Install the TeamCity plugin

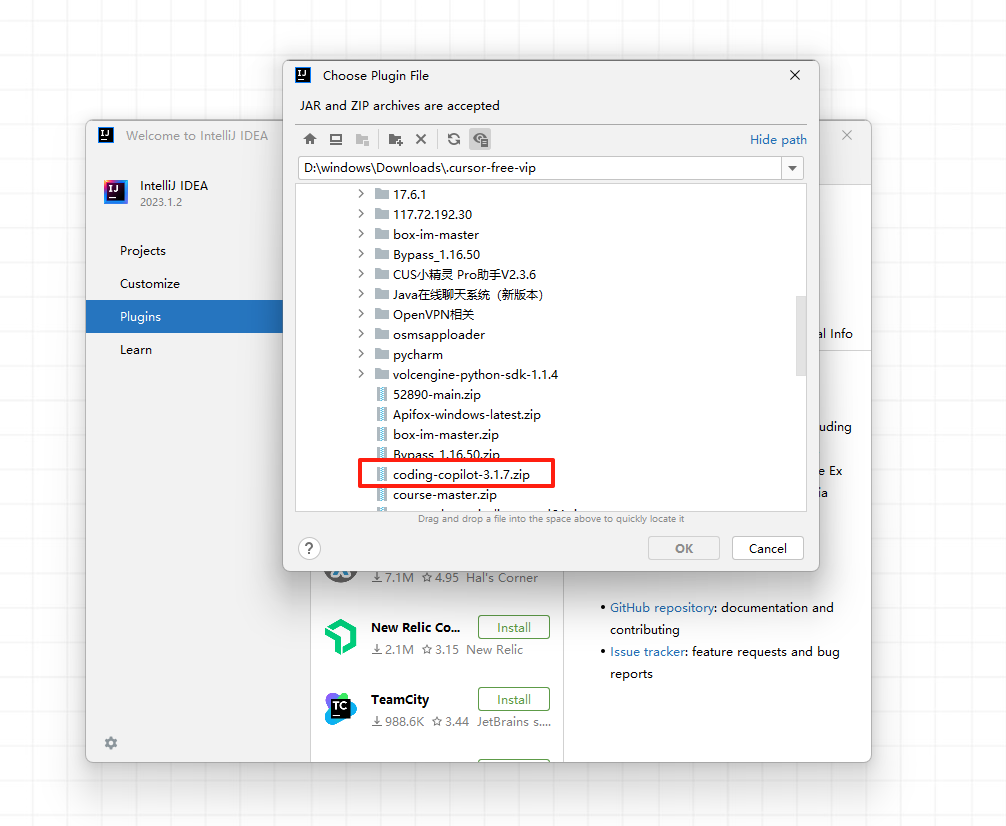click(514, 699)
